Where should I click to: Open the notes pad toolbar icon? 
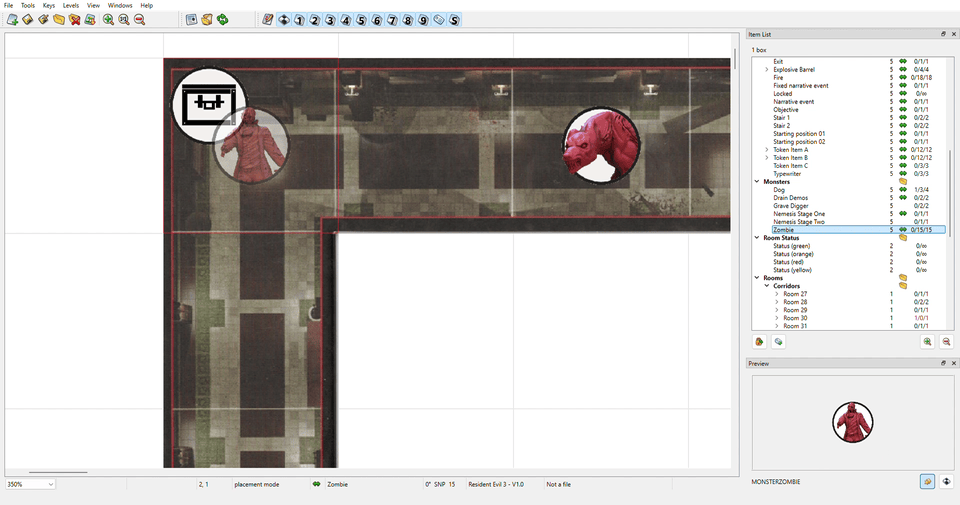coord(268,20)
